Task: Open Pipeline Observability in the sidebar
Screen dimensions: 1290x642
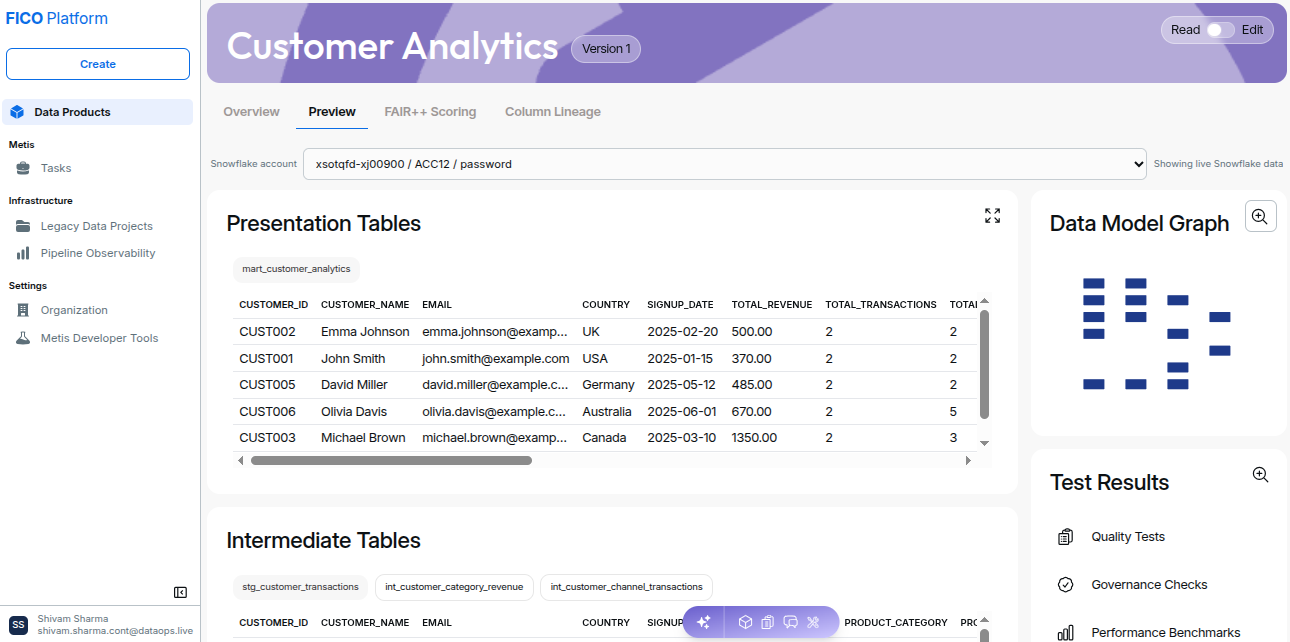Action: (97, 253)
